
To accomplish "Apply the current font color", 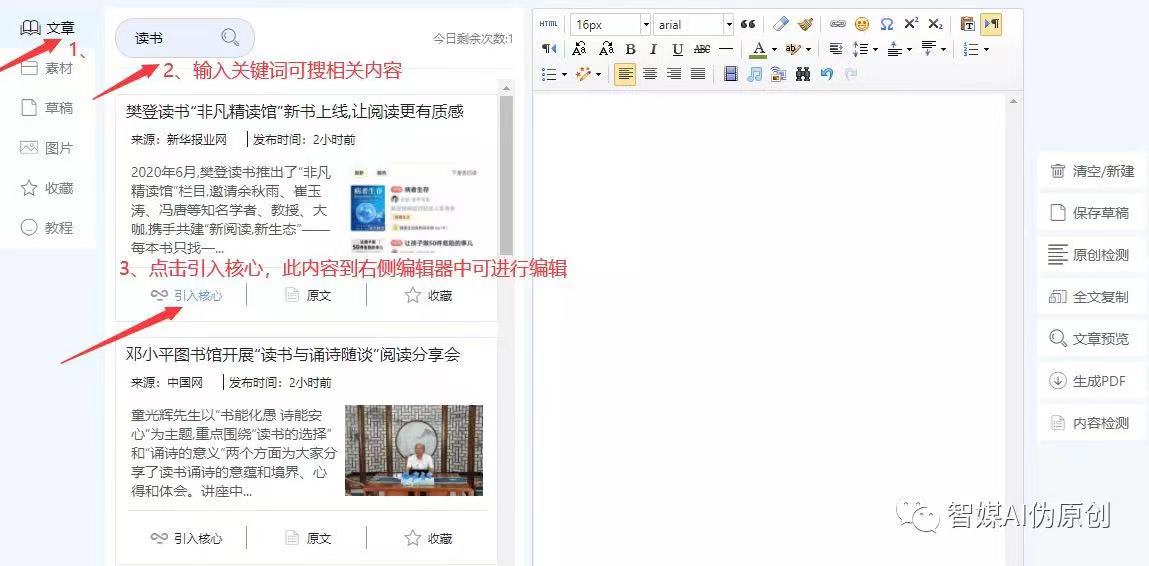I will click(x=758, y=49).
